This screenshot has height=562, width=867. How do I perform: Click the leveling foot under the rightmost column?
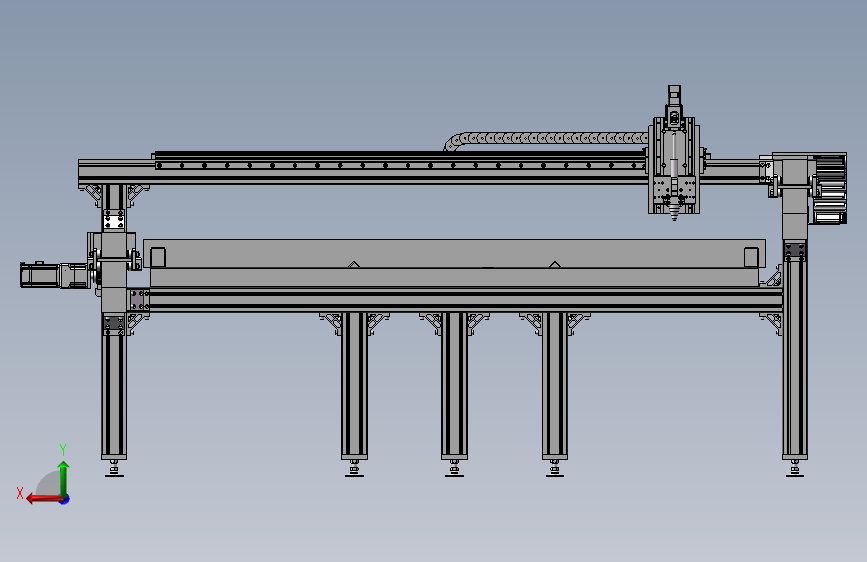point(795,469)
